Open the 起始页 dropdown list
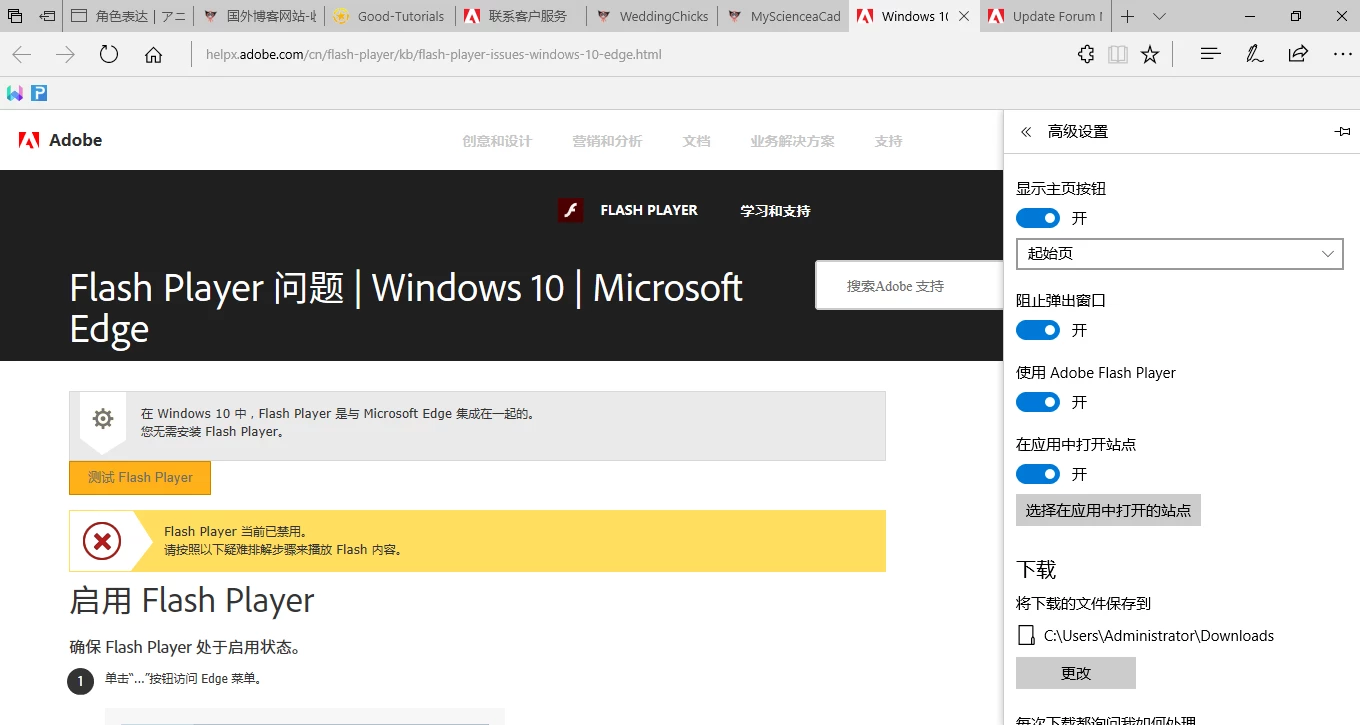This screenshot has height=725, width=1360. 1179,254
